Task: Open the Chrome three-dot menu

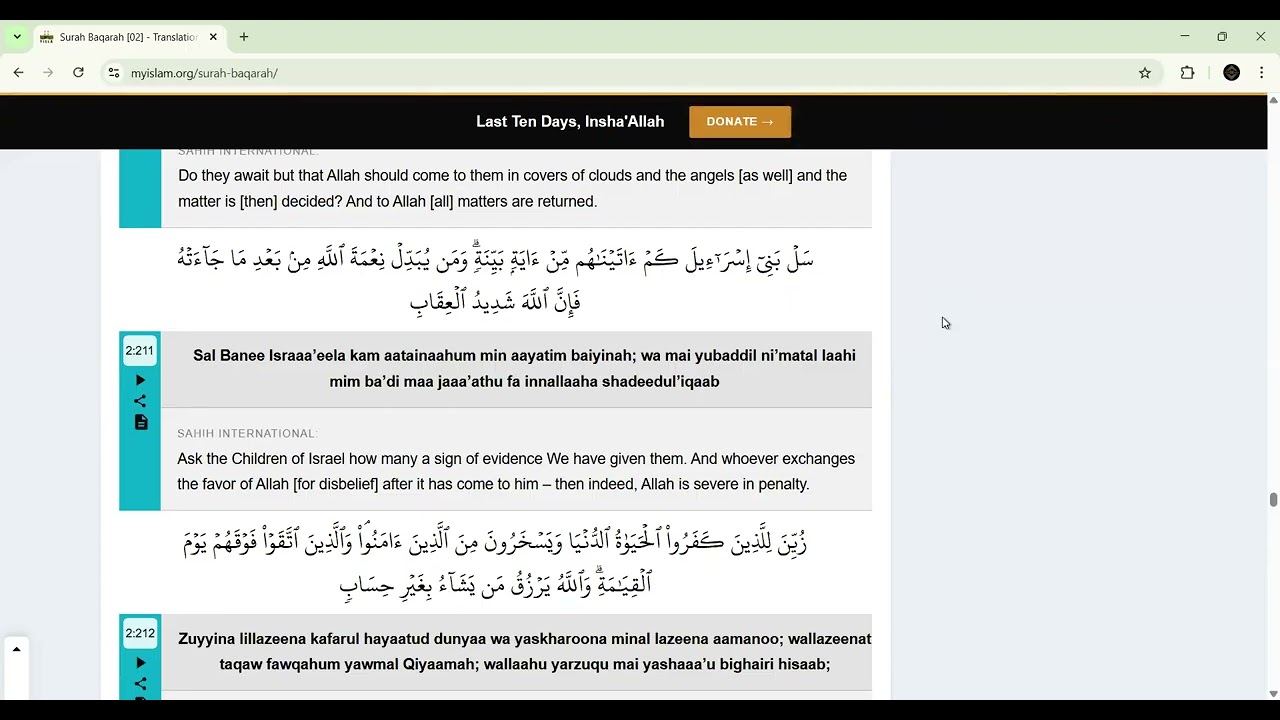Action: 1261,73
